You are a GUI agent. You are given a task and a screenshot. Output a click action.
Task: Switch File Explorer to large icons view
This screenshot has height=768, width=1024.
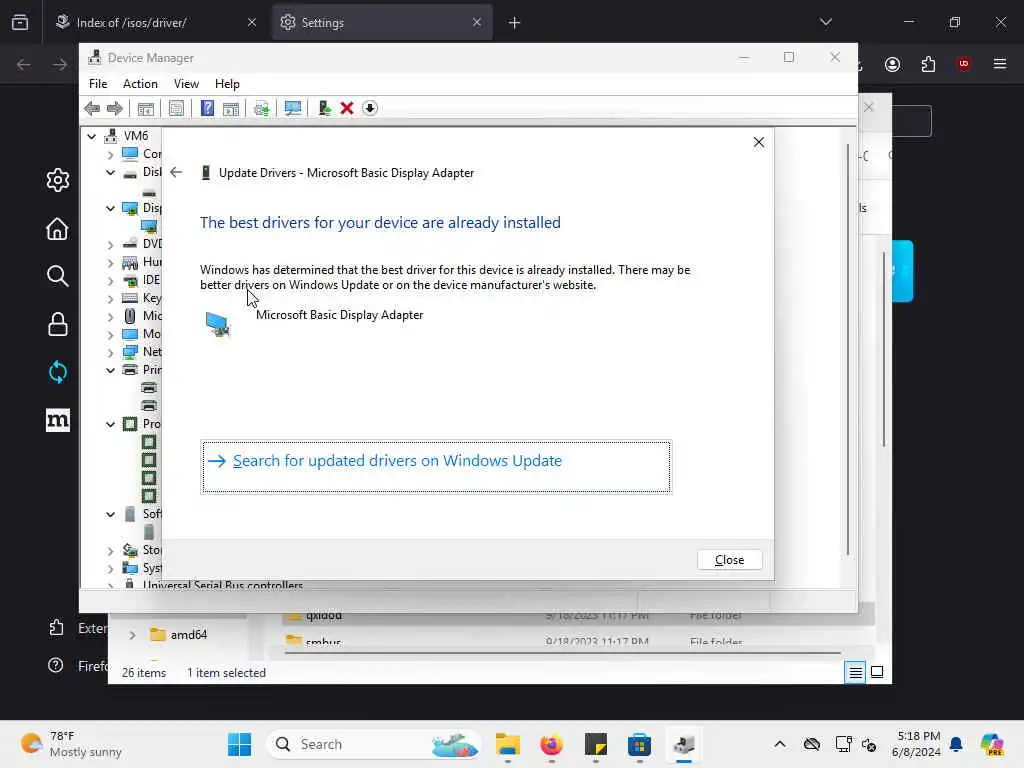[x=877, y=672]
